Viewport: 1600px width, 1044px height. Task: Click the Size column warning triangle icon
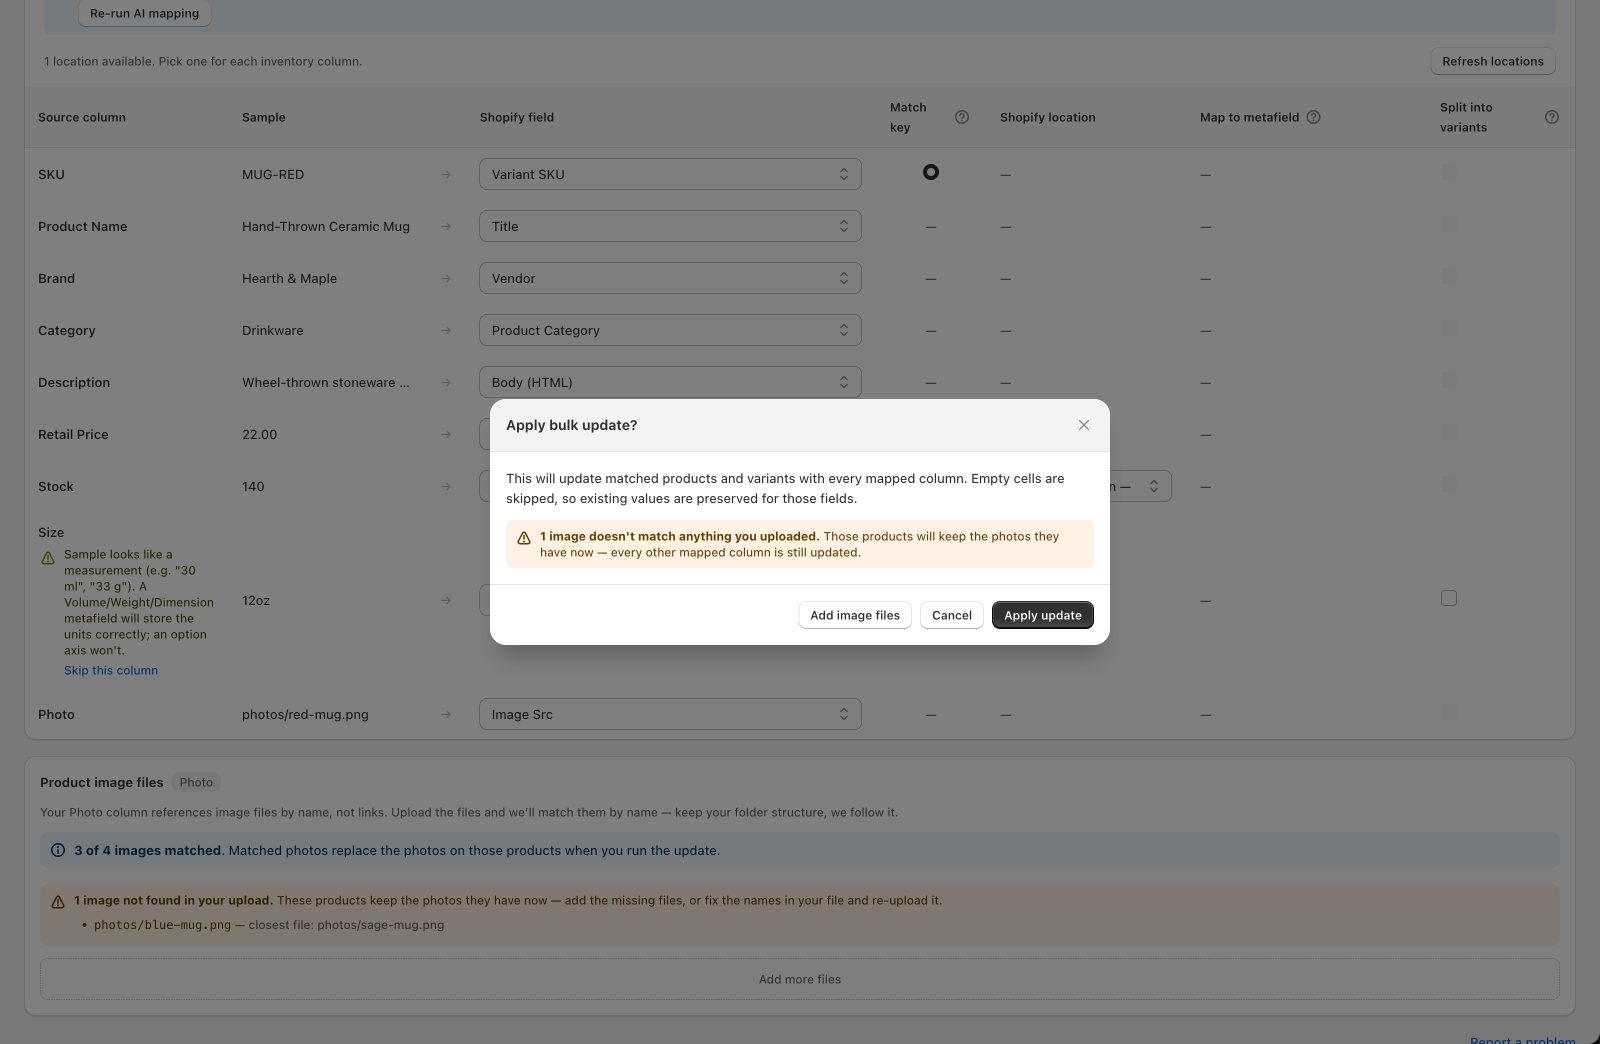pos(48,558)
